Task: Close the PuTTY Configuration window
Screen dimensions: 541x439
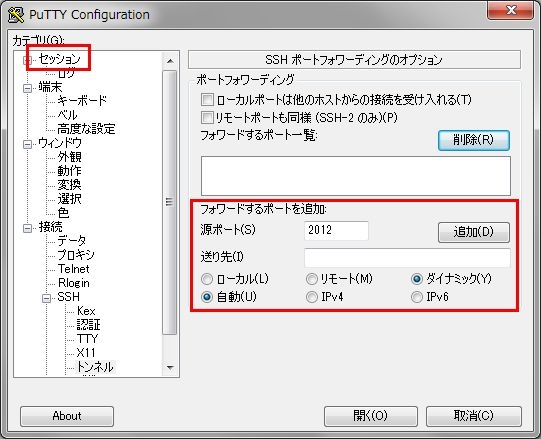Action: click(511, 10)
